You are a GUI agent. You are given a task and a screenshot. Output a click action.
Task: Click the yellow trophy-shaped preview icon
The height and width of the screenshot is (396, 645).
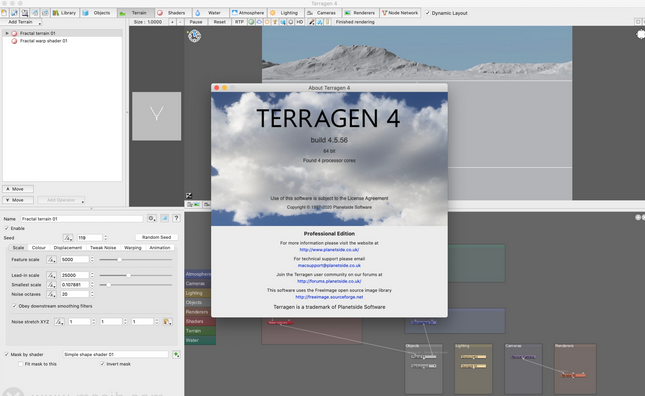[275, 22]
